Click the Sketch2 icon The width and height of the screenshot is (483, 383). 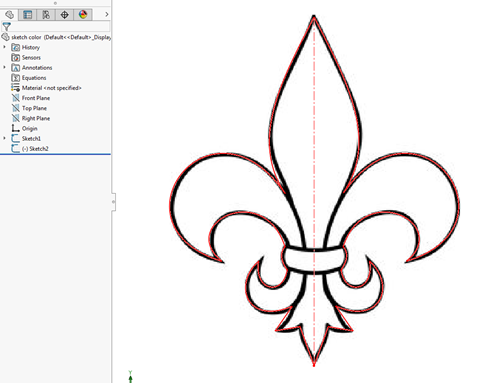(16, 148)
